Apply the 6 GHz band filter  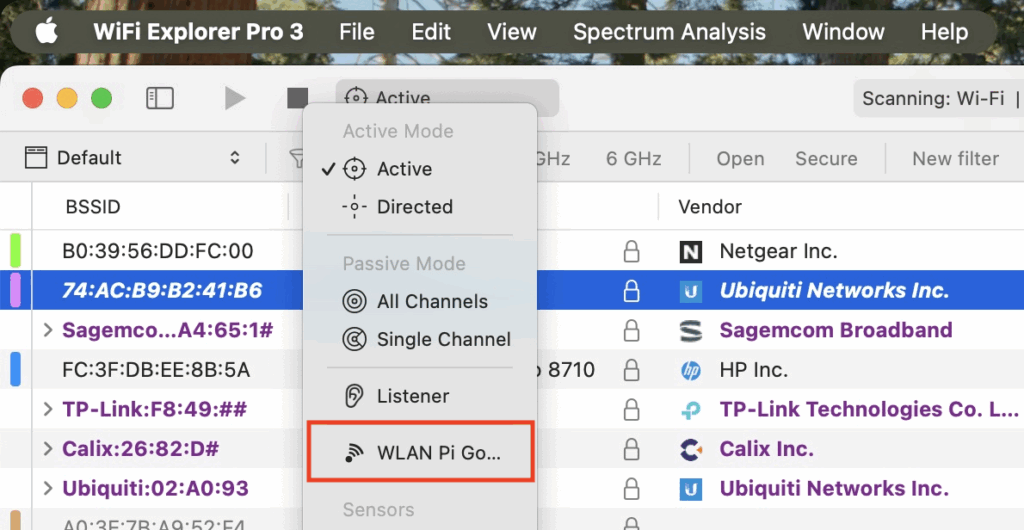tap(633, 159)
